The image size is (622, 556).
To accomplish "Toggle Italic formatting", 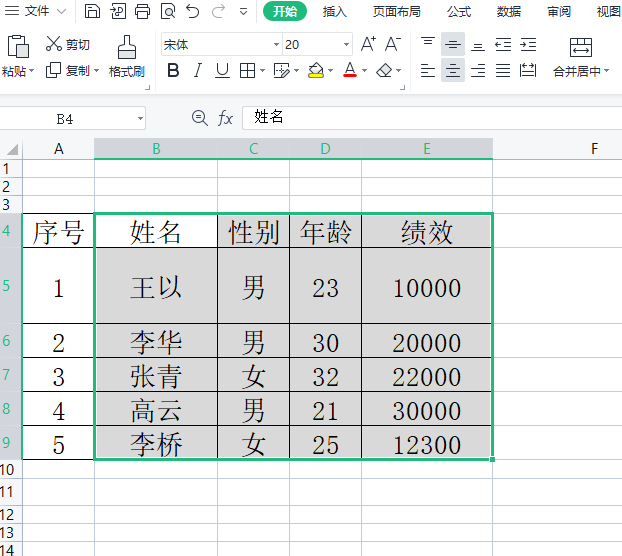I will (198, 71).
